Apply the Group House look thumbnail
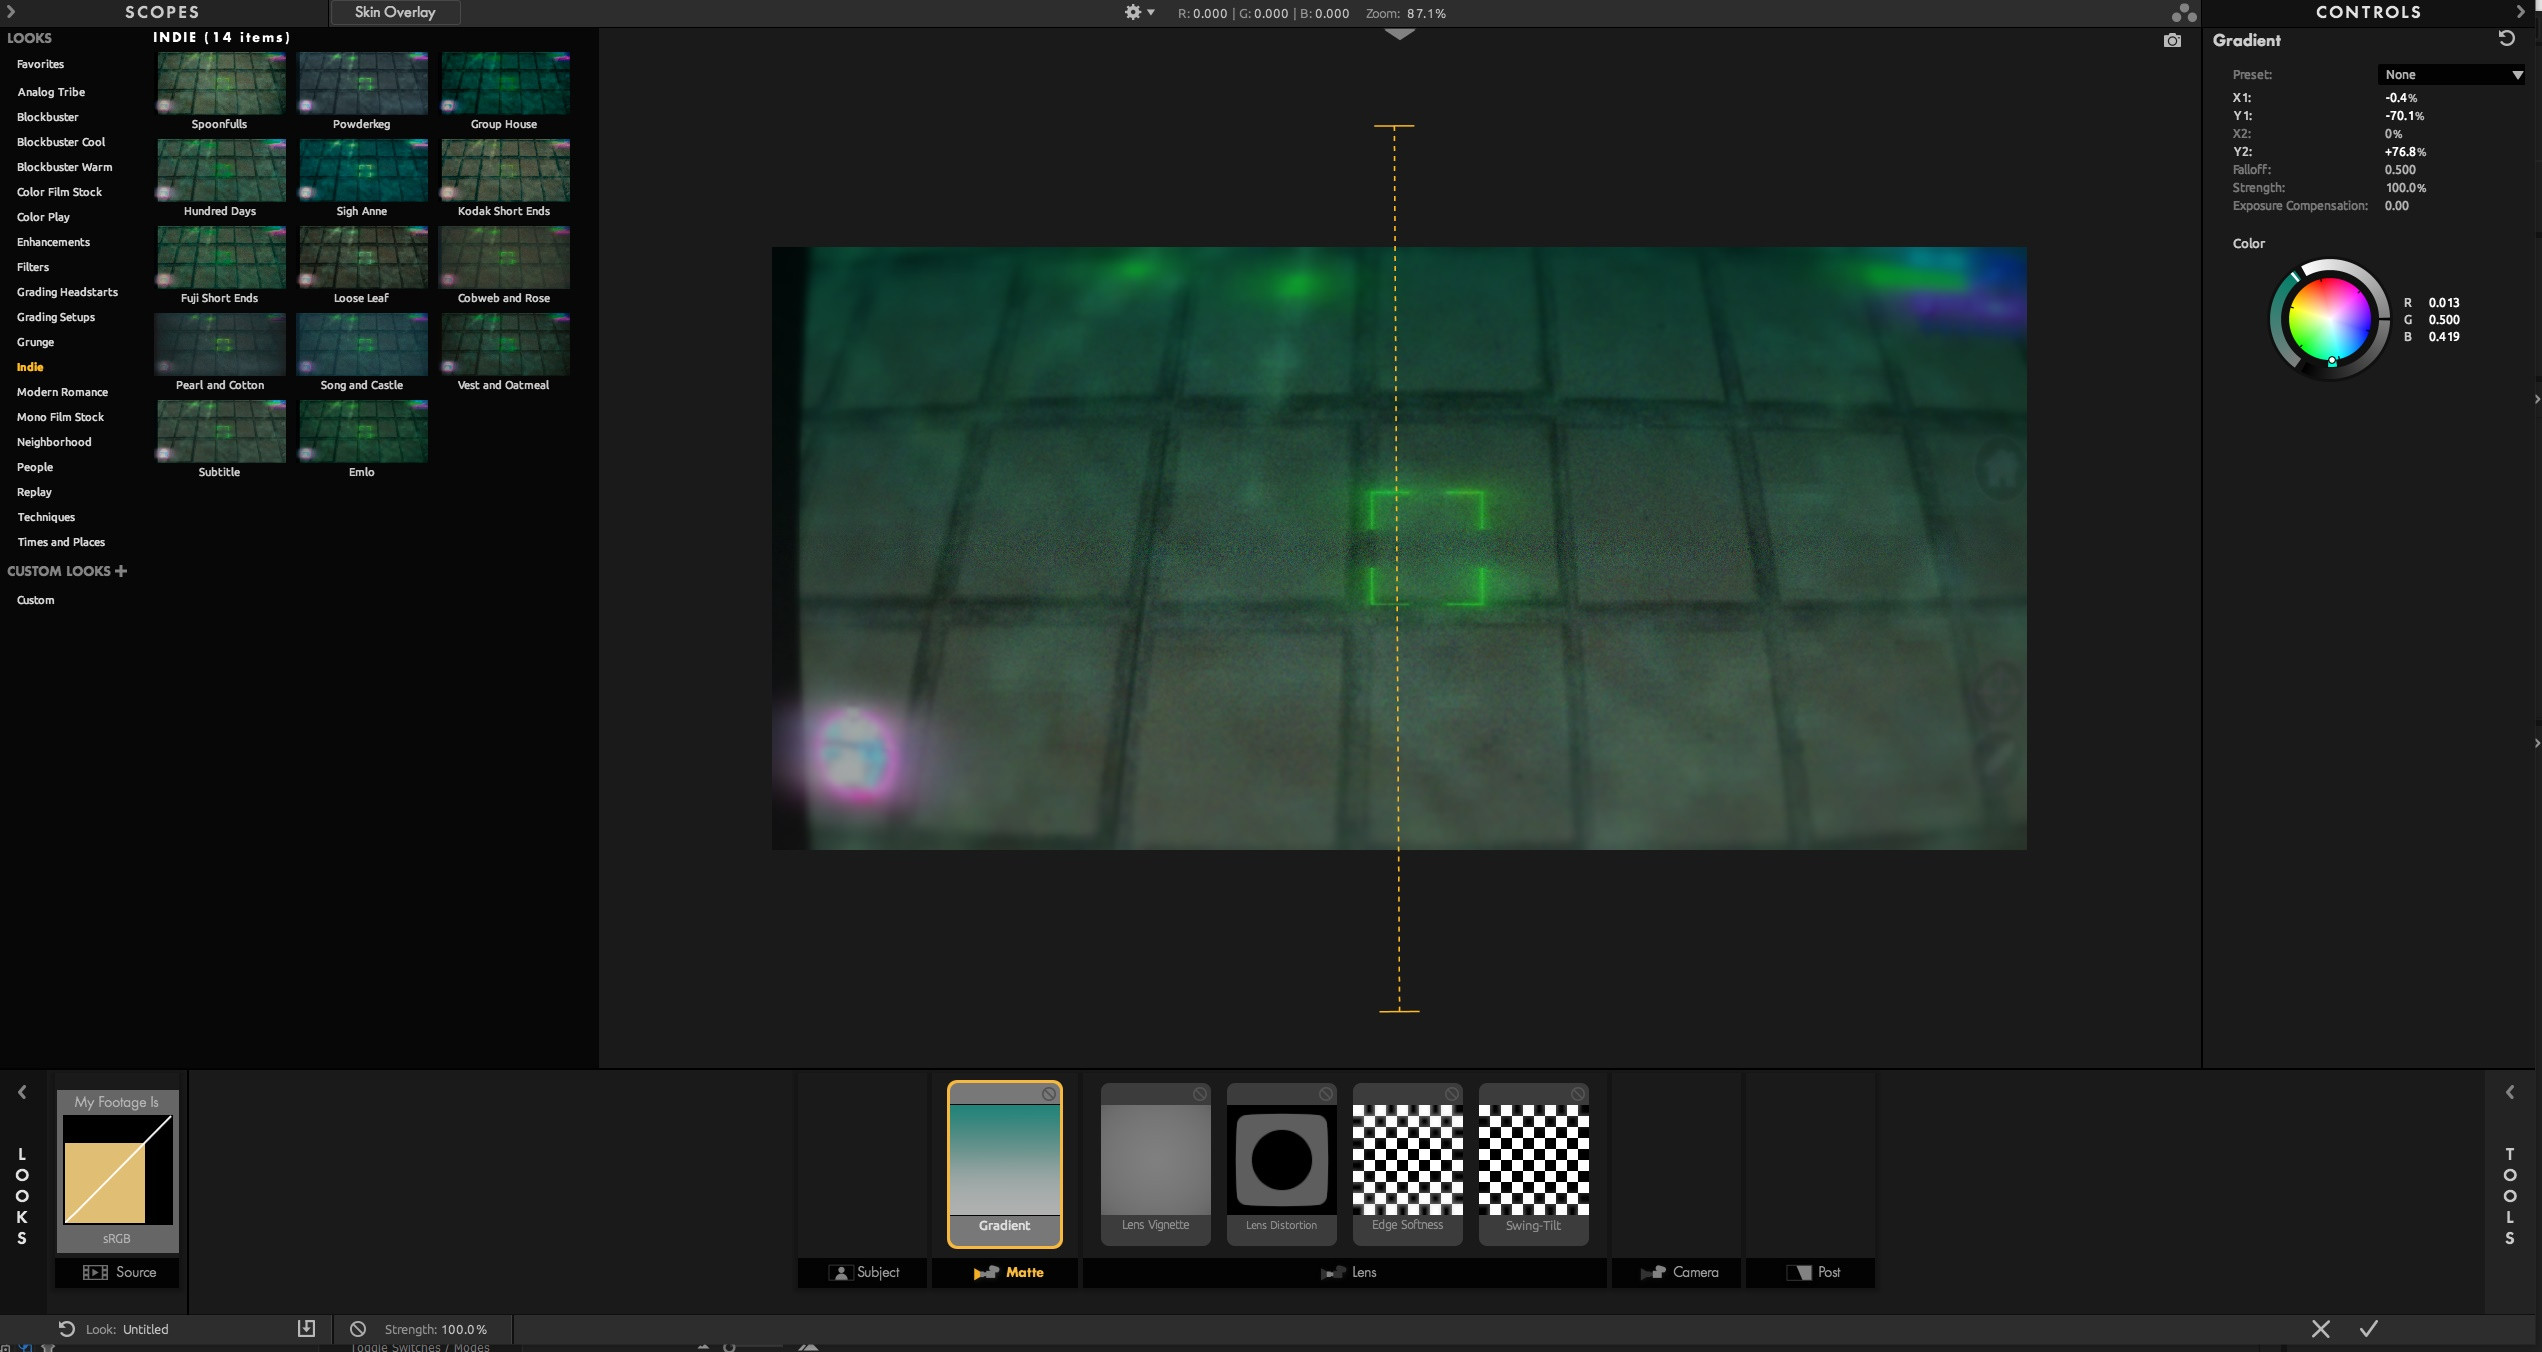This screenshot has width=2542, height=1352. [505, 84]
